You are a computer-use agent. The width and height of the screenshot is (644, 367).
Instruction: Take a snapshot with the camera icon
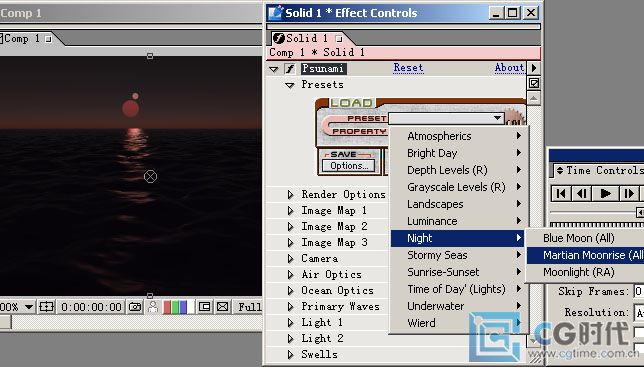click(135, 307)
